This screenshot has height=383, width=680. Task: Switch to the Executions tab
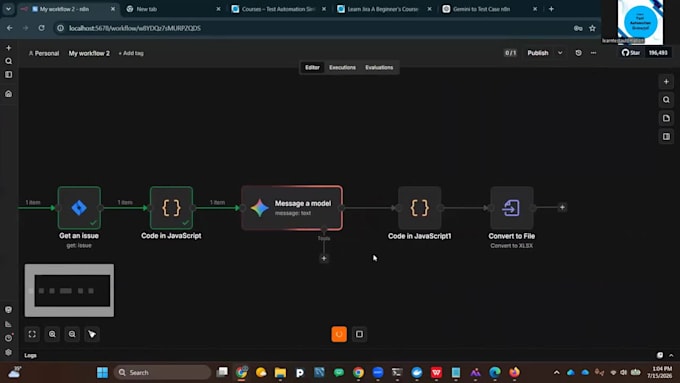pyautogui.click(x=342, y=67)
